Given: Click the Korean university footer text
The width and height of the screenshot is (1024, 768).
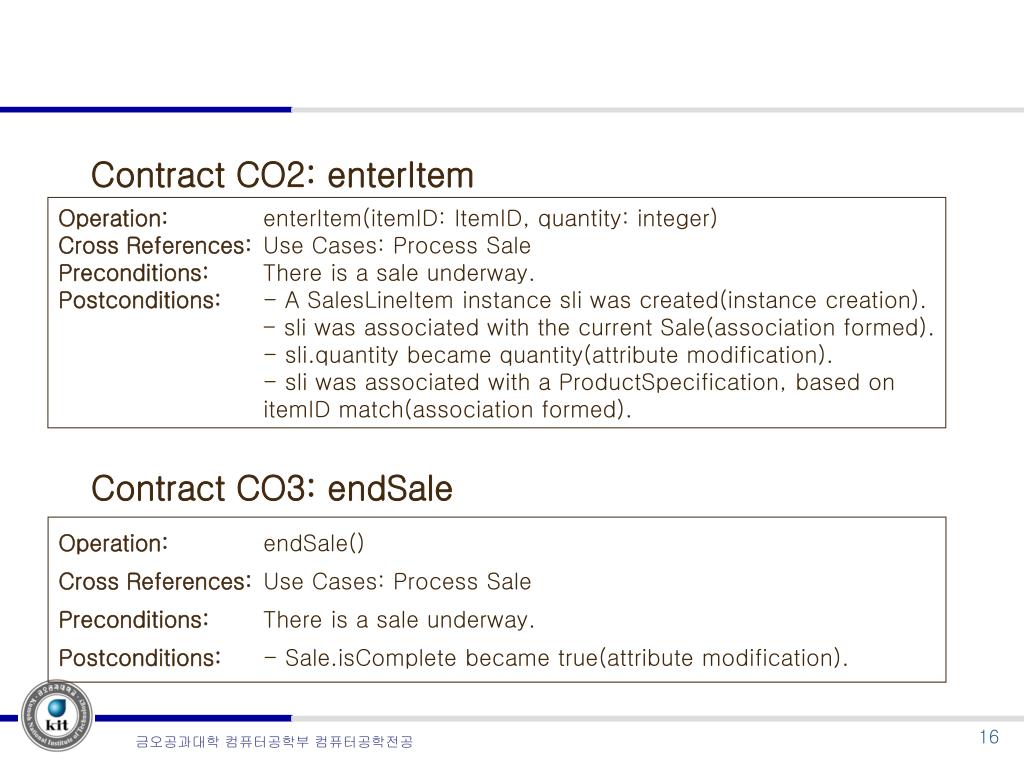Looking at the screenshot, I should (x=274, y=741).
